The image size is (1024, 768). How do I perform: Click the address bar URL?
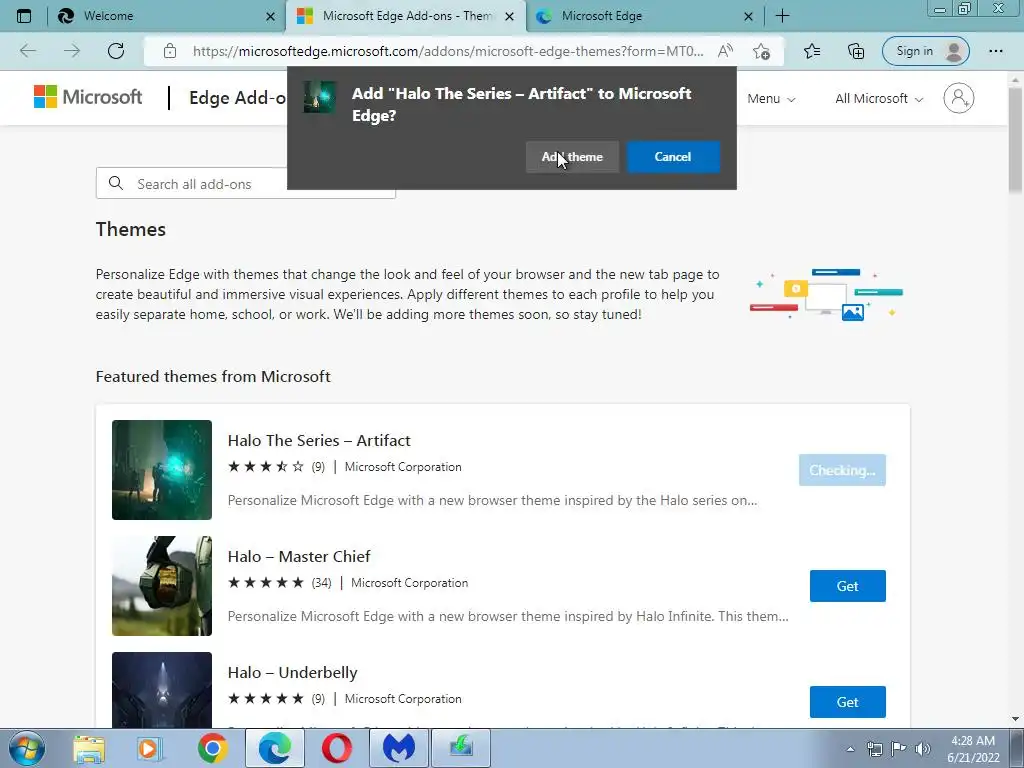(x=448, y=51)
